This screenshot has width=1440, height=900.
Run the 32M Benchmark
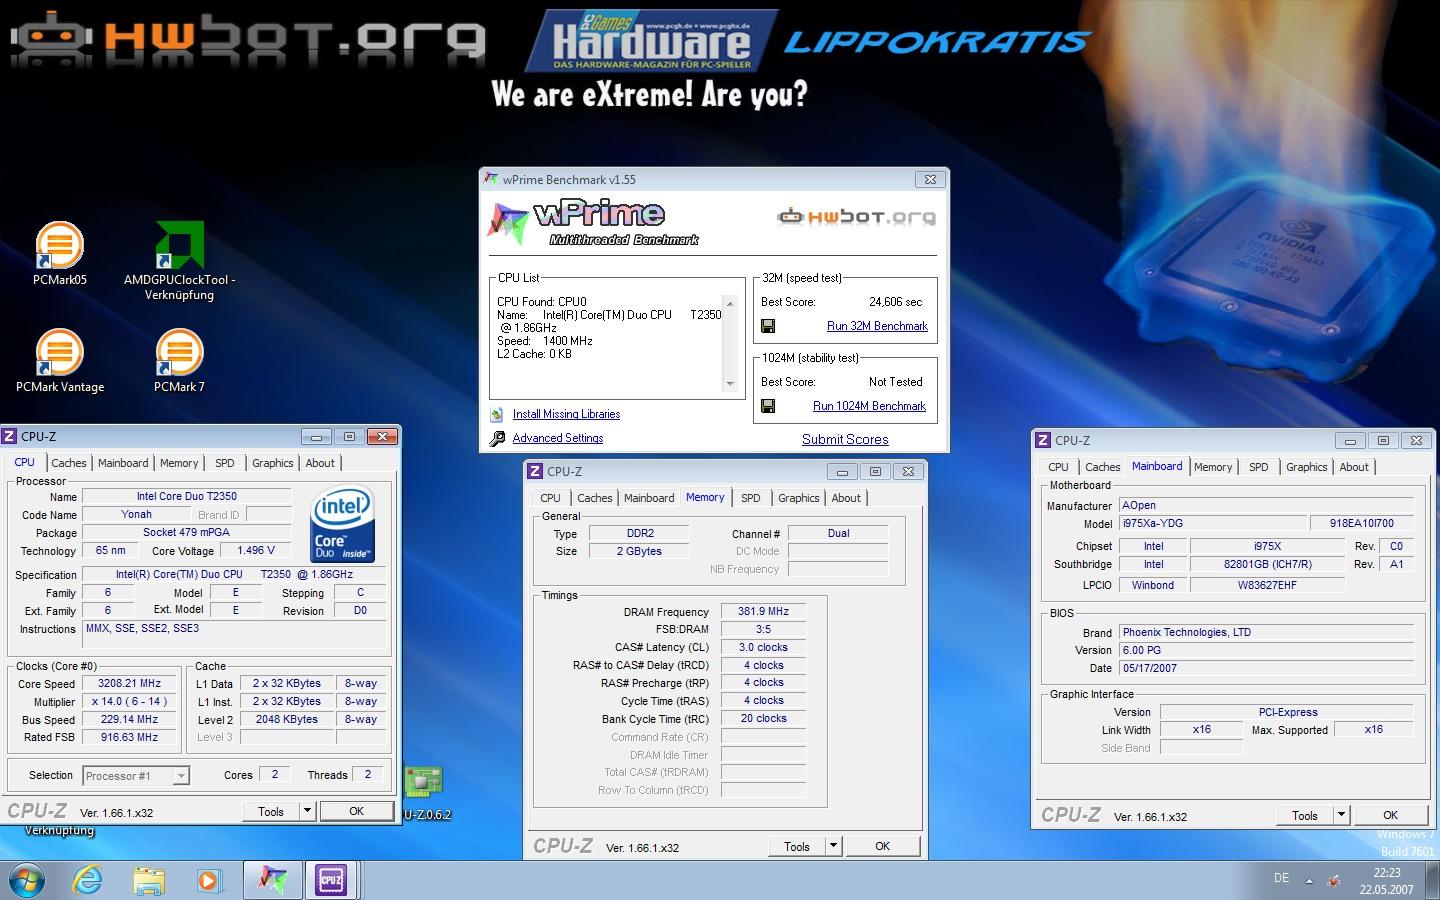(x=877, y=326)
